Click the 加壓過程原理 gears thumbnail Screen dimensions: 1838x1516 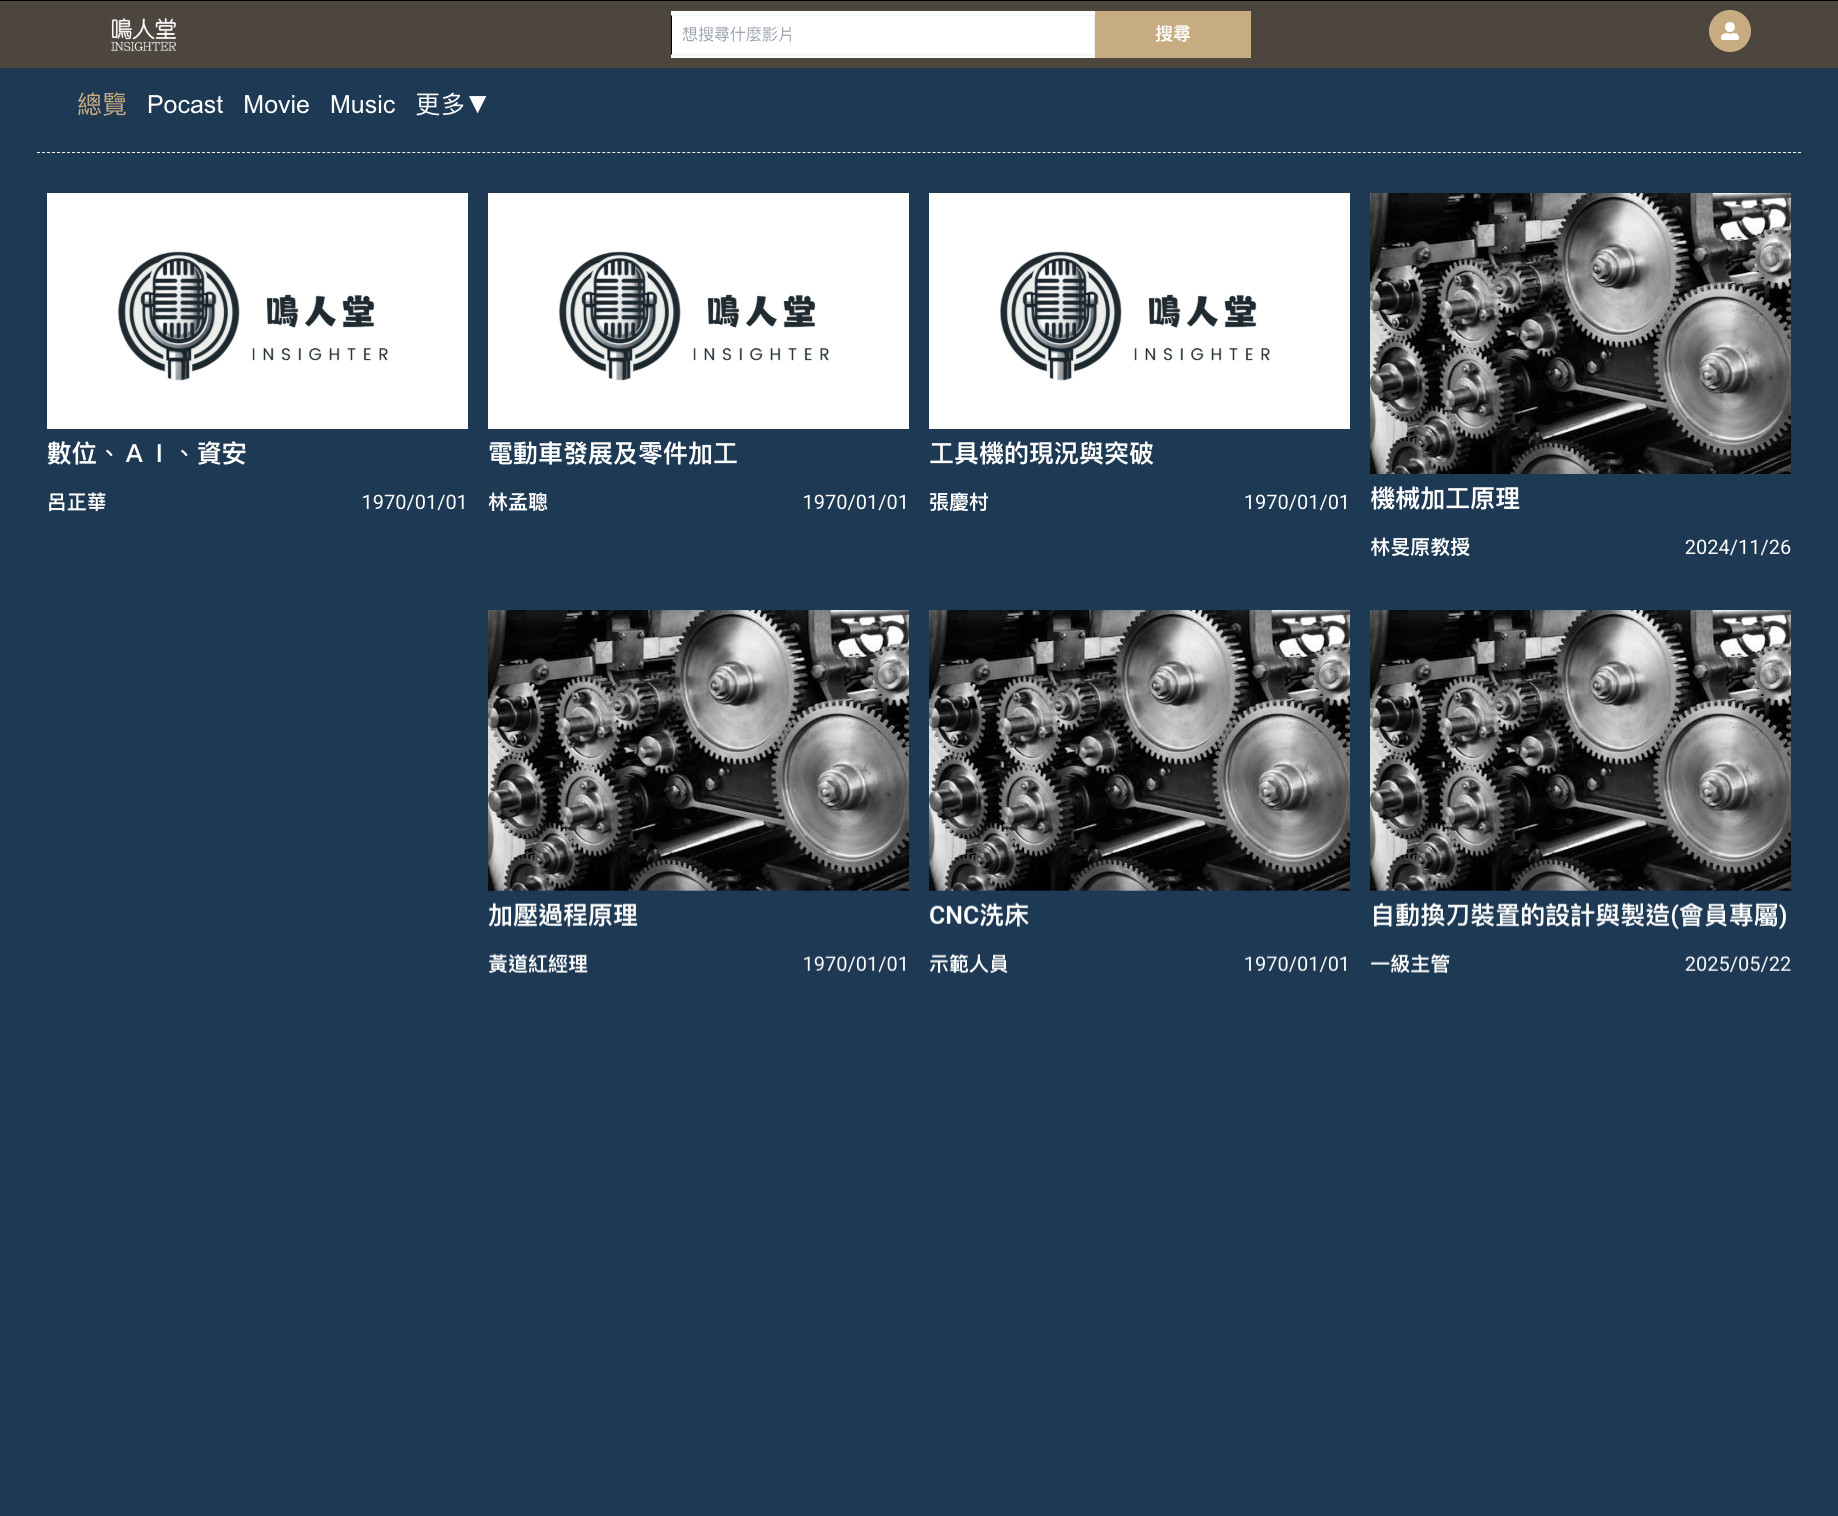point(698,750)
